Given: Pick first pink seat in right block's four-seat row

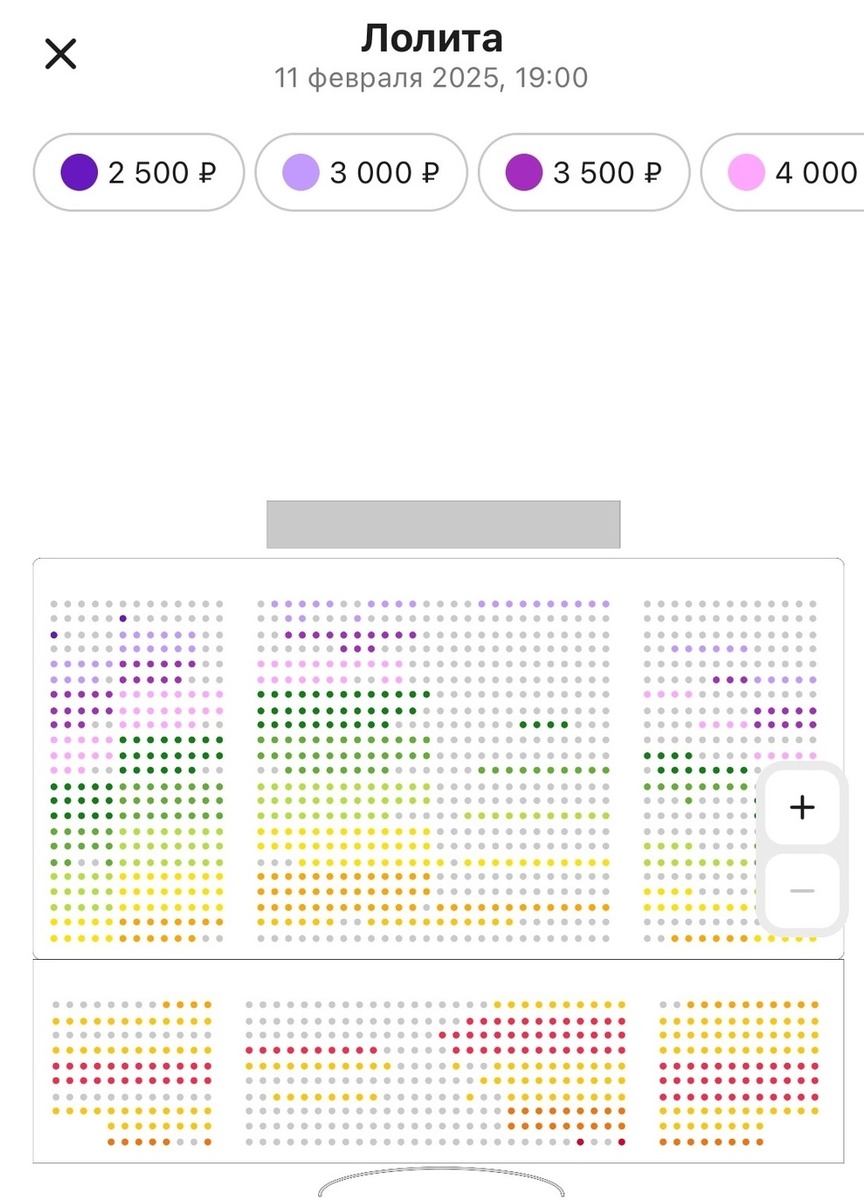Looking at the screenshot, I should click(x=647, y=694).
